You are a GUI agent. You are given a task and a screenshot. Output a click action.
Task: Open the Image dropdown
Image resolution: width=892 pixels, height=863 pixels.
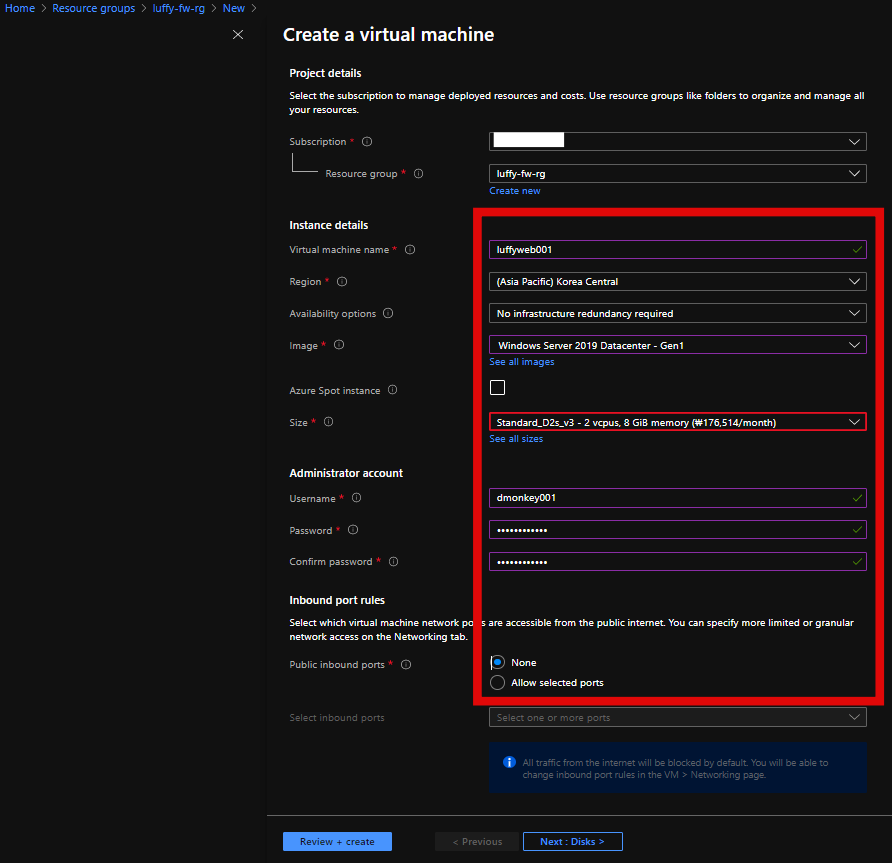[678, 345]
